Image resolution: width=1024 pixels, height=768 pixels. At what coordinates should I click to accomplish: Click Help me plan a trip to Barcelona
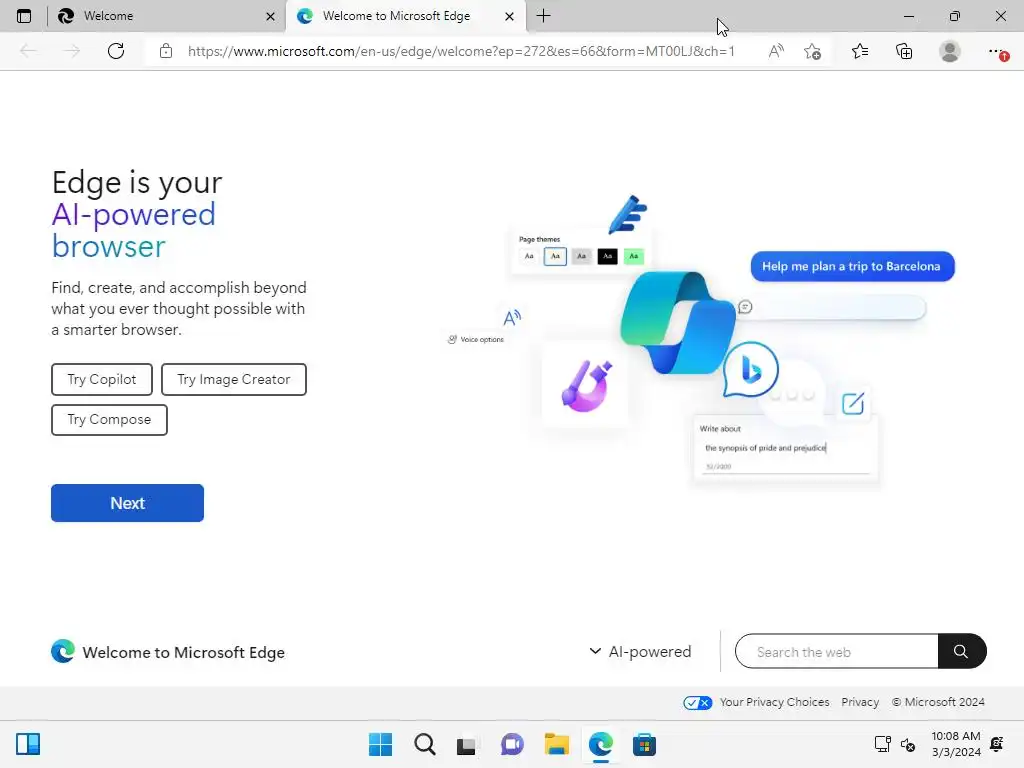tap(852, 266)
